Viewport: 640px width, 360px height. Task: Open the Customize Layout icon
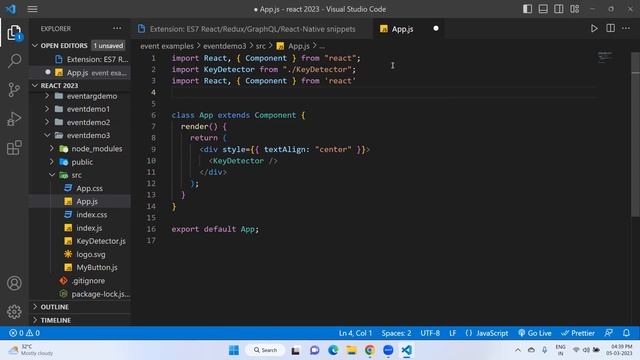coord(575,9)
